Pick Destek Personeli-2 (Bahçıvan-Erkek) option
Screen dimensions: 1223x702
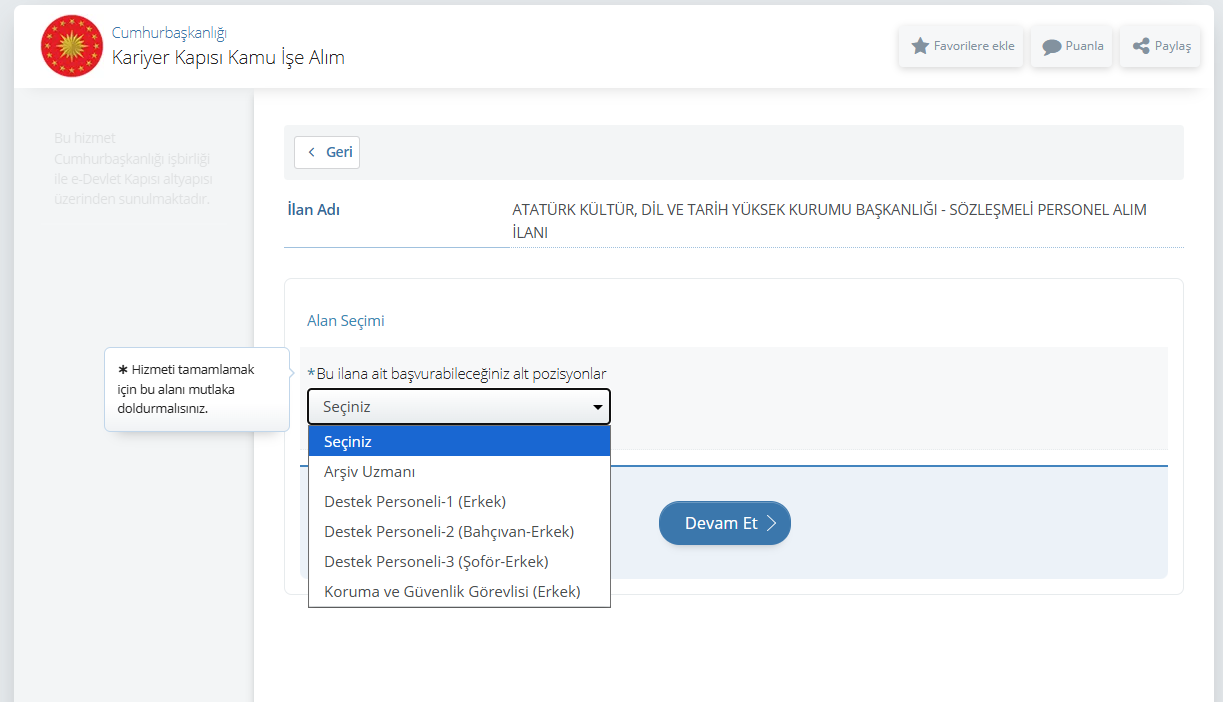tap(449, 531)
